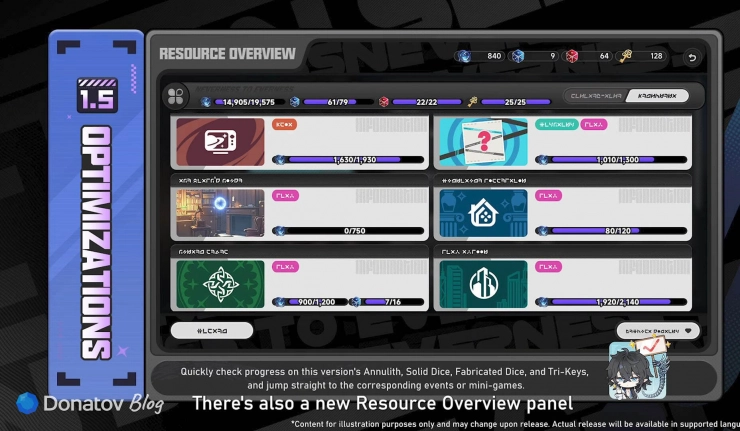
Task: Click the 840 Annulith balance value
Action: point(494,56)
